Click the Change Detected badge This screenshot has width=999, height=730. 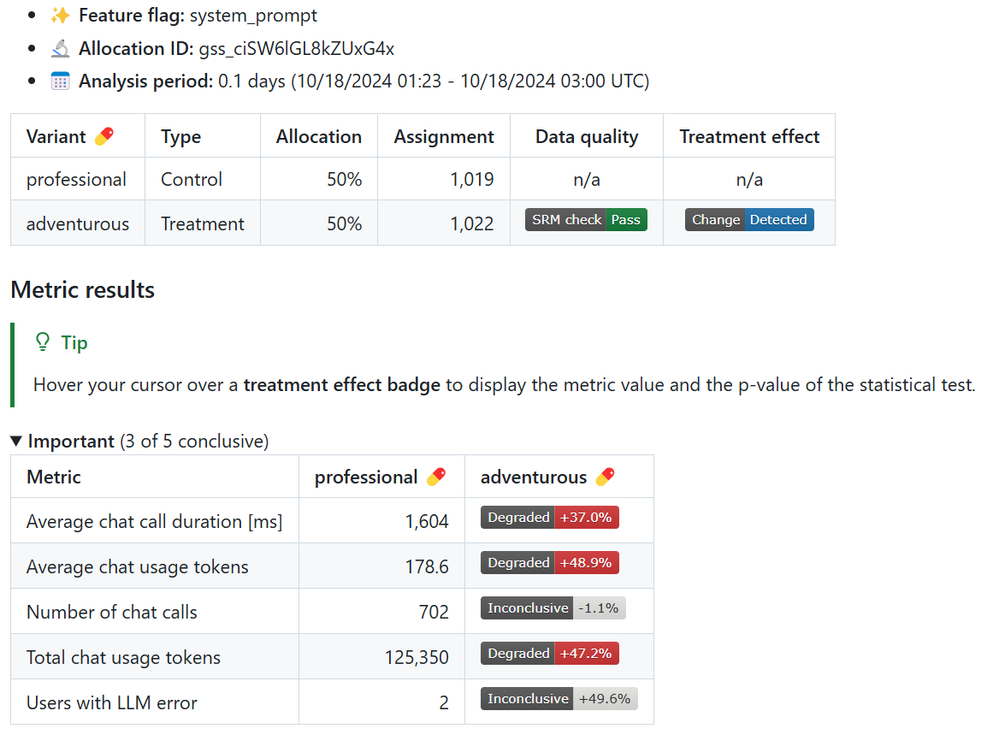[x=749, y=220]
